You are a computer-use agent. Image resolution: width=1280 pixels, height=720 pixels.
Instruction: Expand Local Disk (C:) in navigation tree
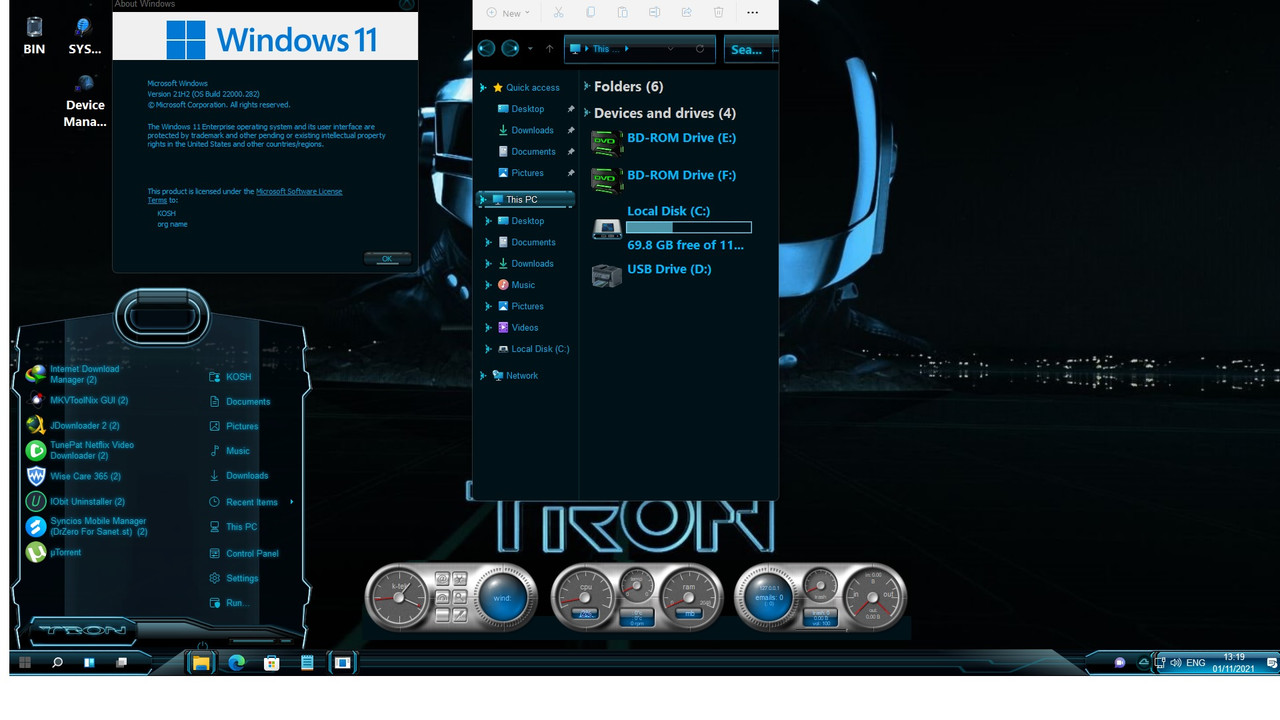click(x=489, y=349)
